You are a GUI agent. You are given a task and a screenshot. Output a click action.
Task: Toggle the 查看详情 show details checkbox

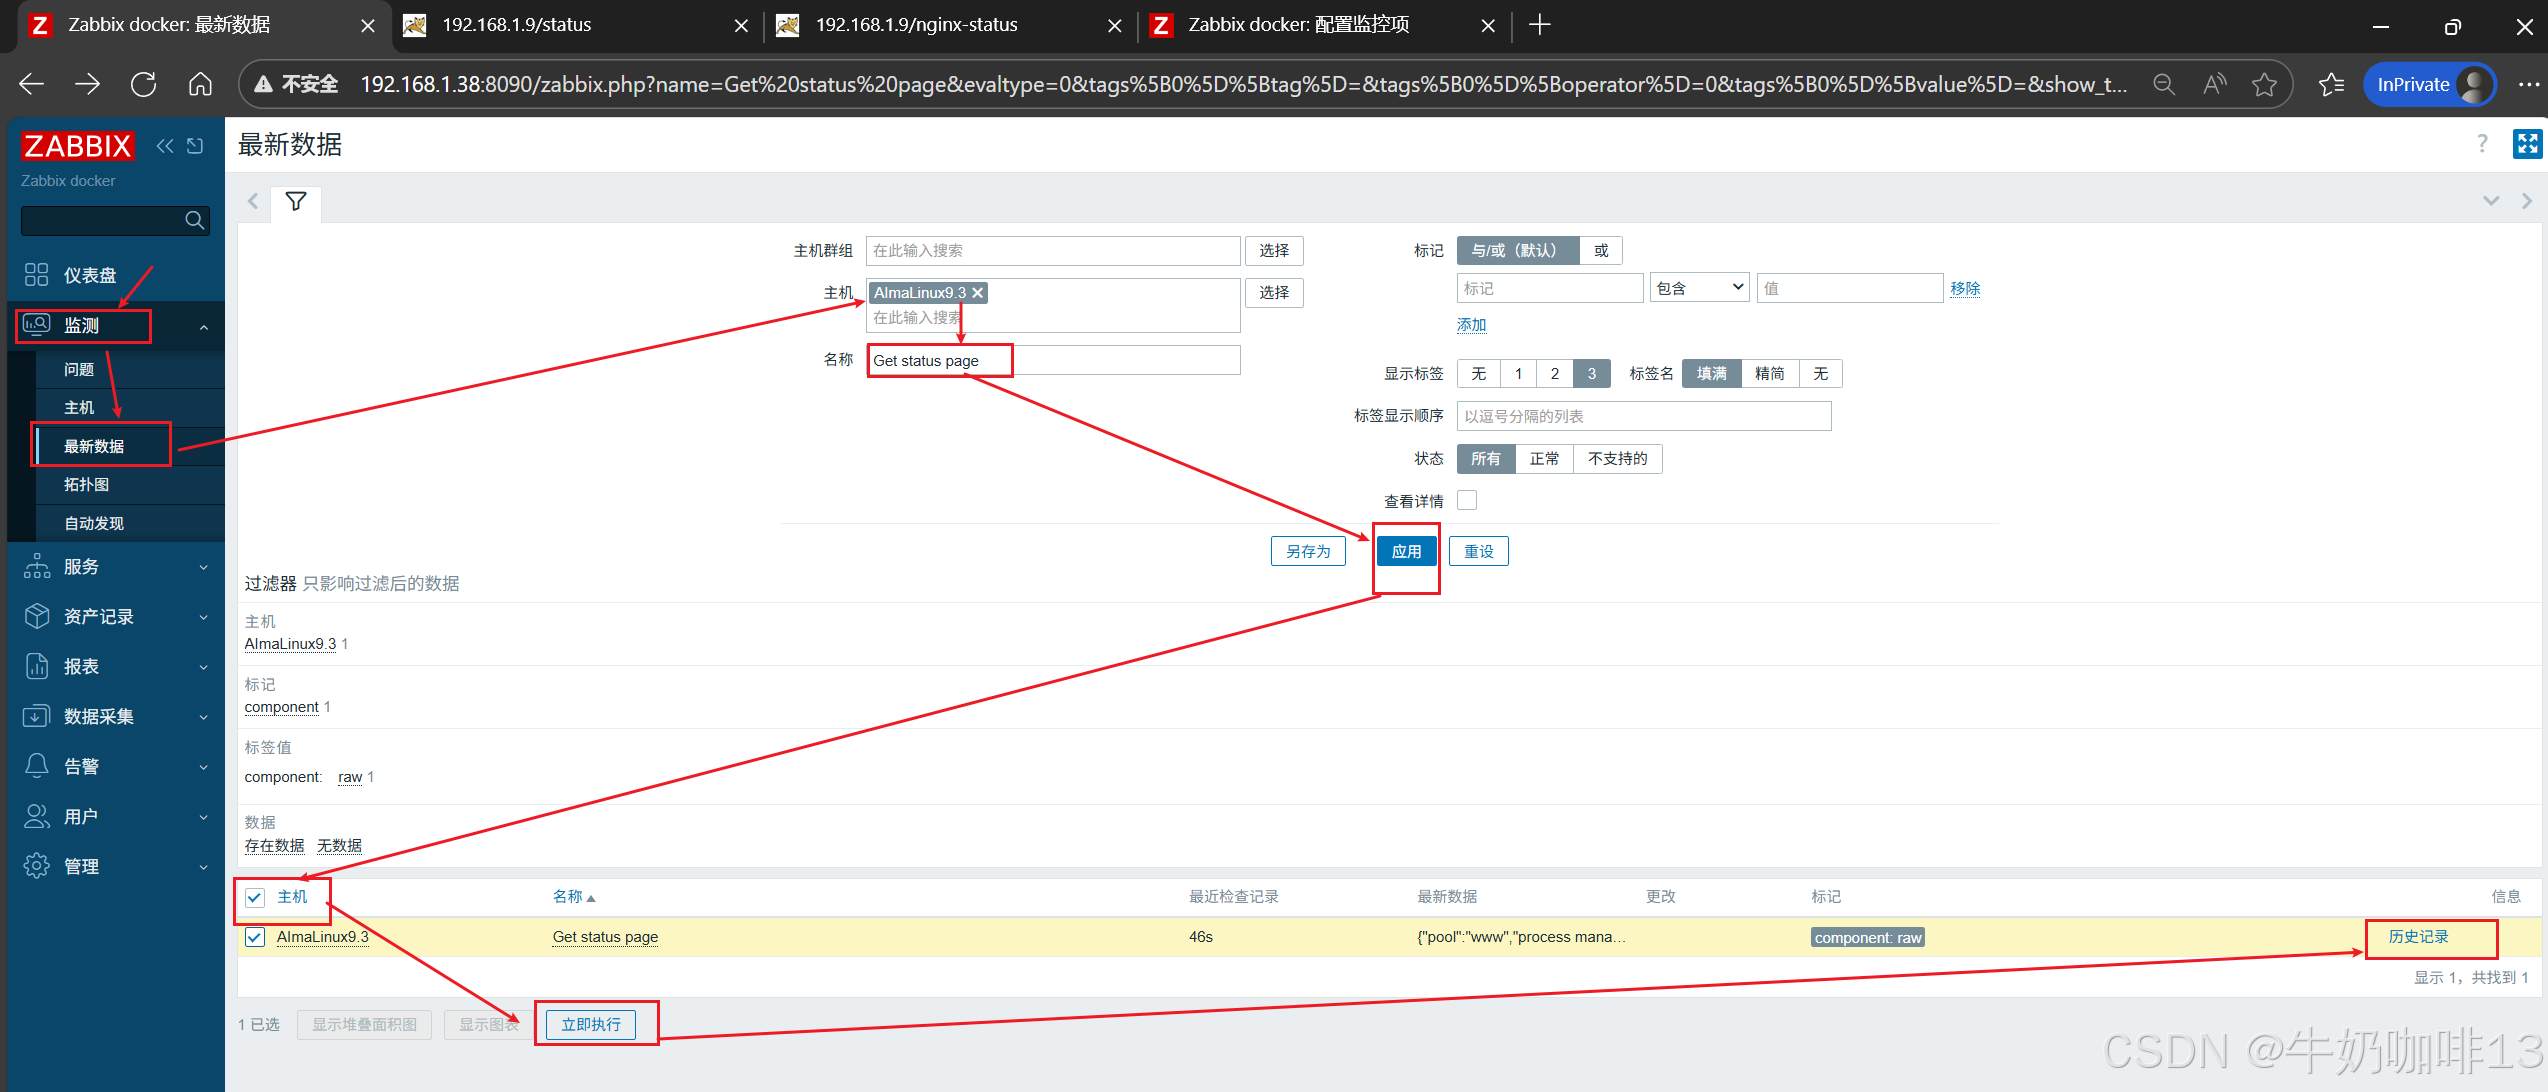1467,500
